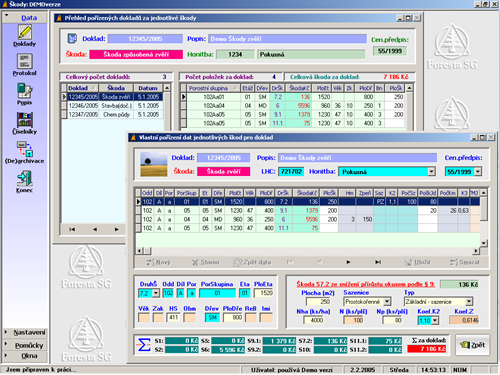Click the horizontal scrollbar of damage grid

point(308,251)
